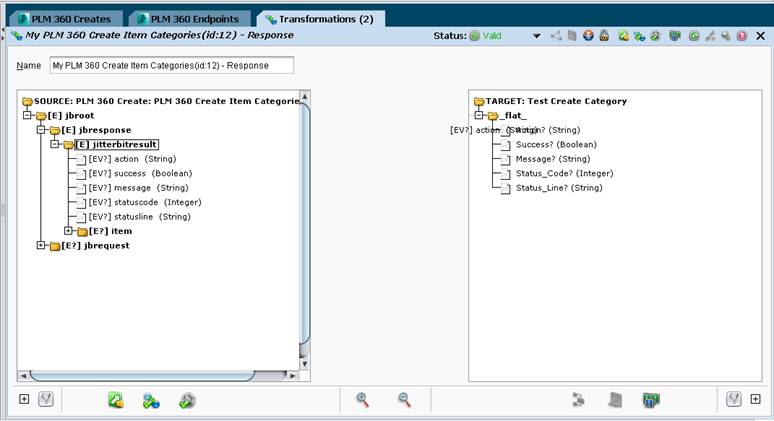Toggle the target-side V button
This screenshot has width=774, height=421.
(x=734, y=399)
